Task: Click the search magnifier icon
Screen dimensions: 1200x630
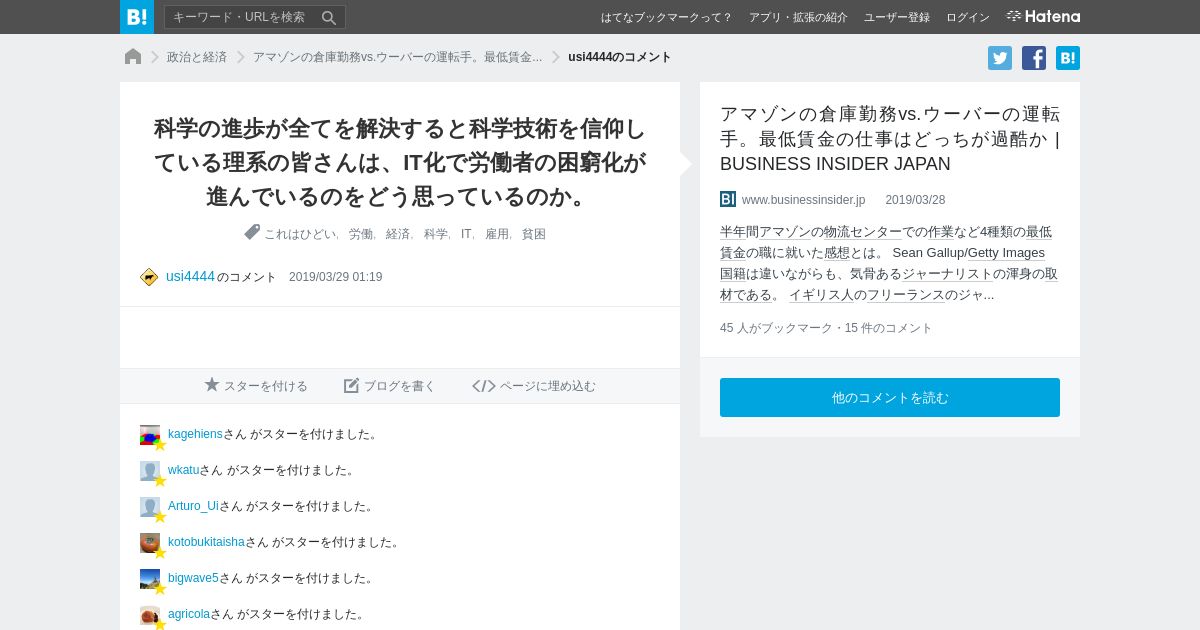Action: coord(329,17)
